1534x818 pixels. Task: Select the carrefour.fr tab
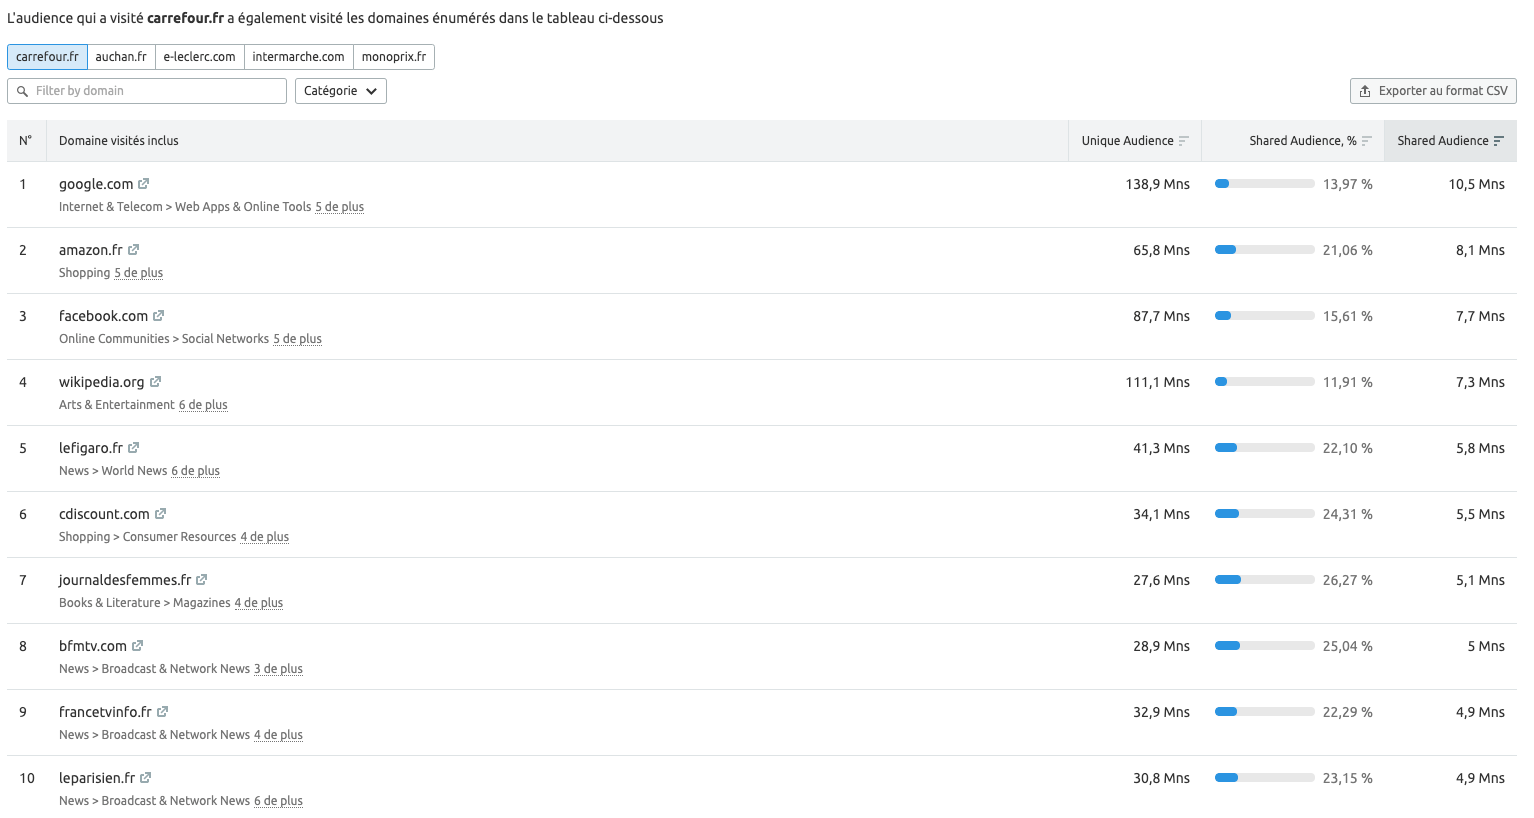[x=47, y=57]
